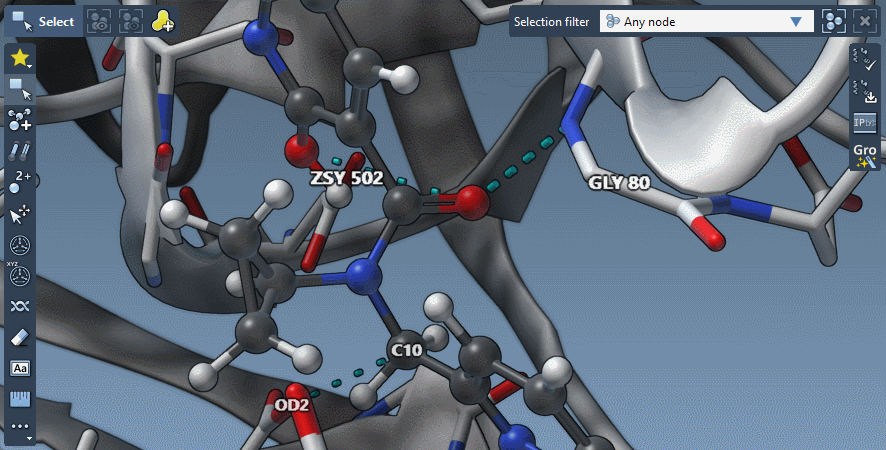This screenshot has width=886, height=450.
Task: Select the ruler measurement tool
Action: pyautogui.click(x=20, y=399)
